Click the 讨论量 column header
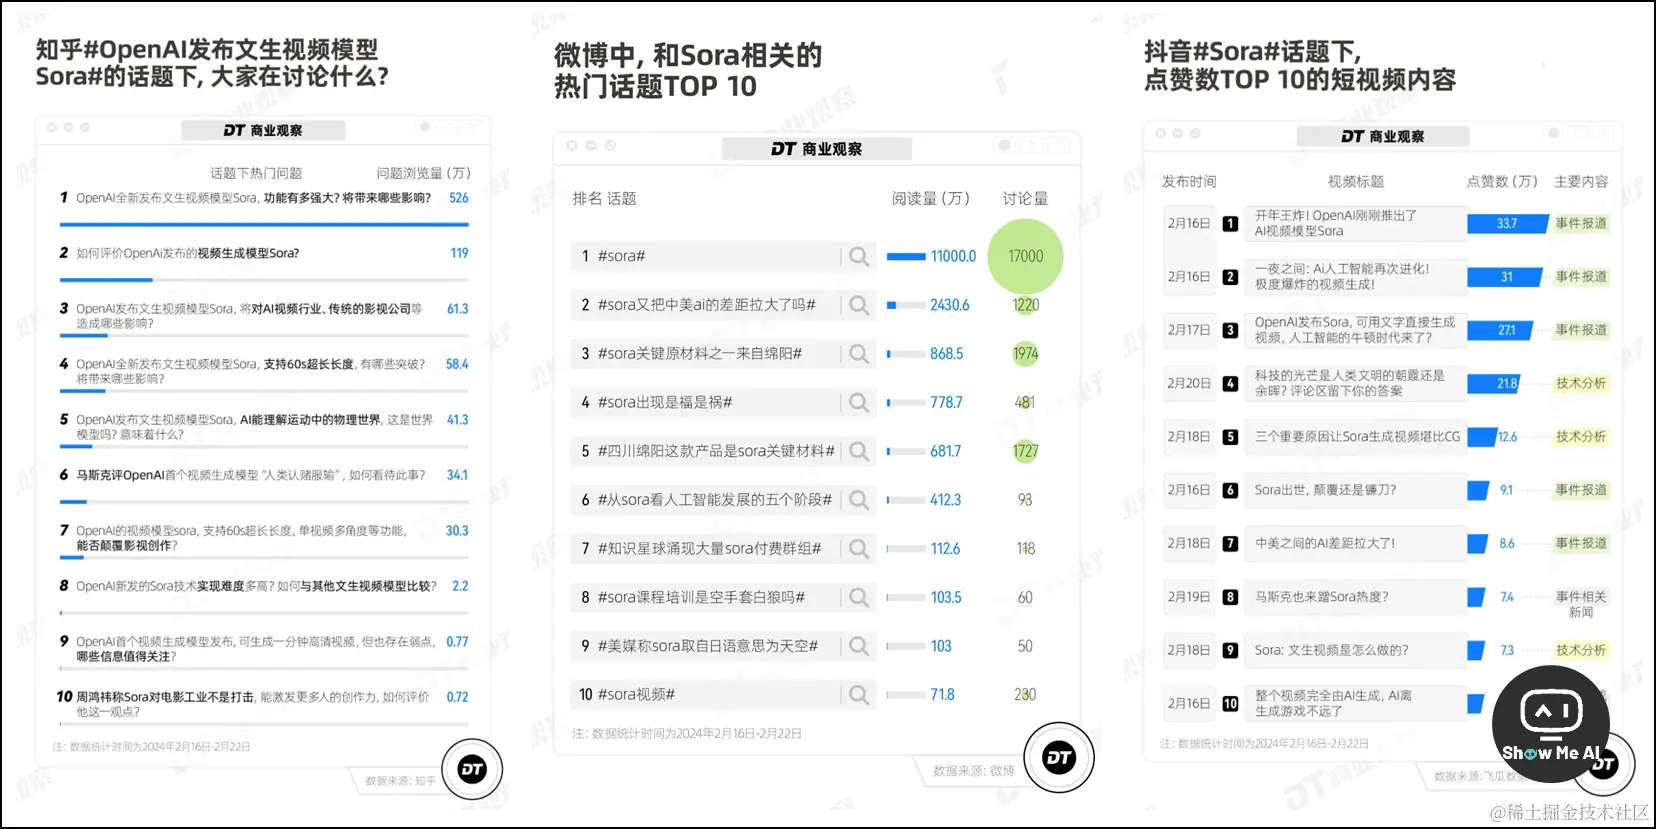The width and height of the screenshot is (1656, 829). point(1025,199)
